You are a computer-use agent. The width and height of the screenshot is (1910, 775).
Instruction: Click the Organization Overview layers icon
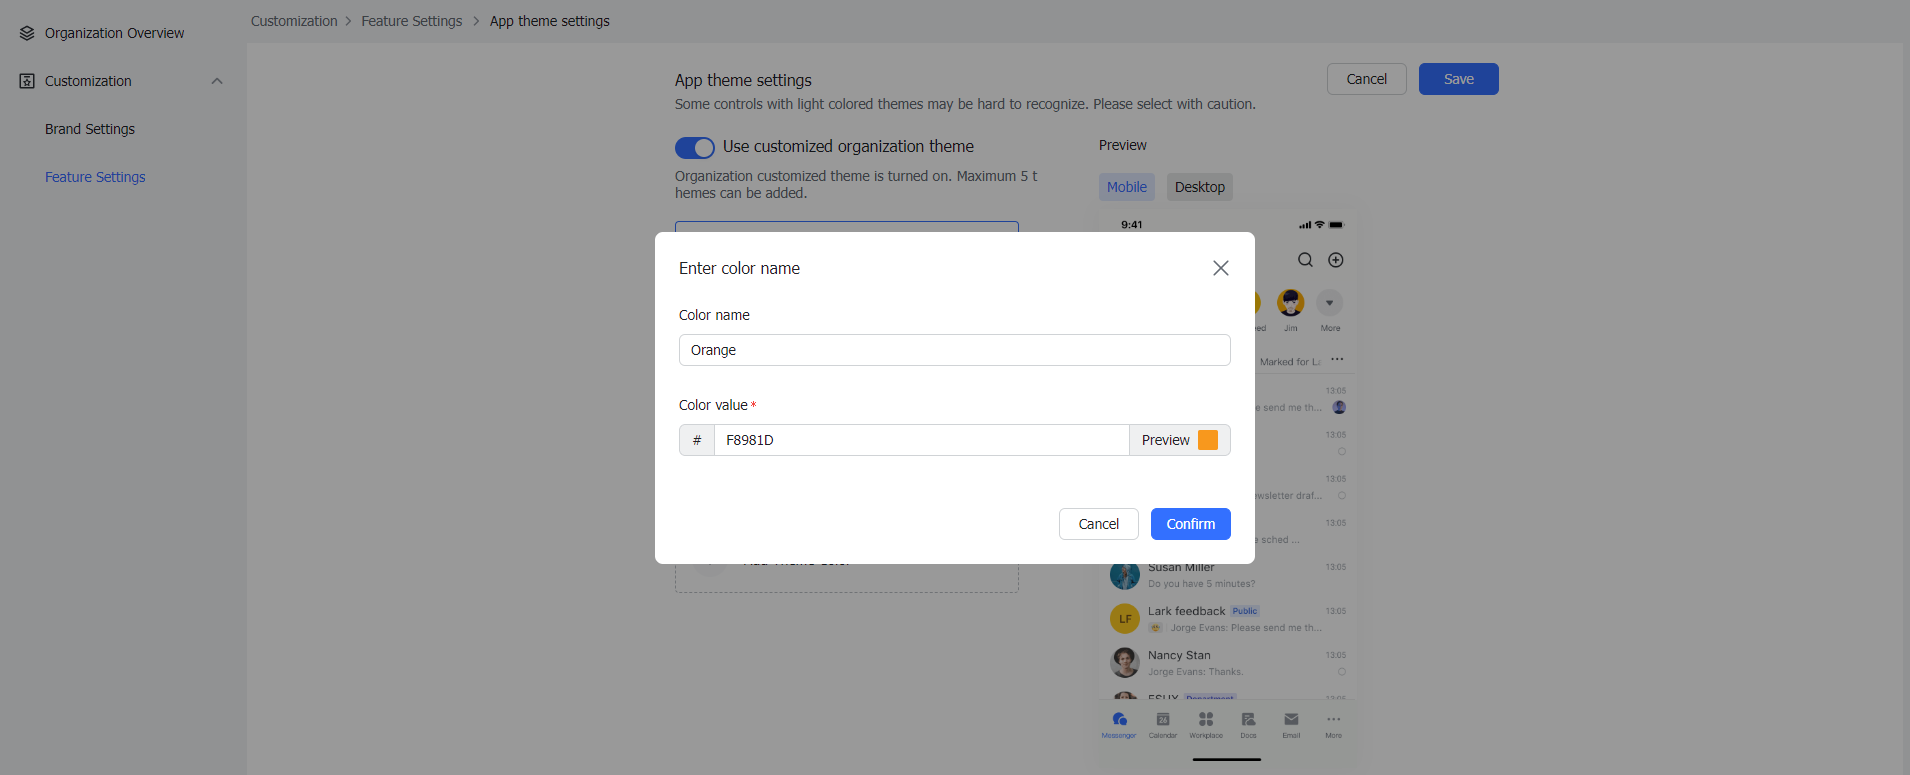tap(27, 33)
